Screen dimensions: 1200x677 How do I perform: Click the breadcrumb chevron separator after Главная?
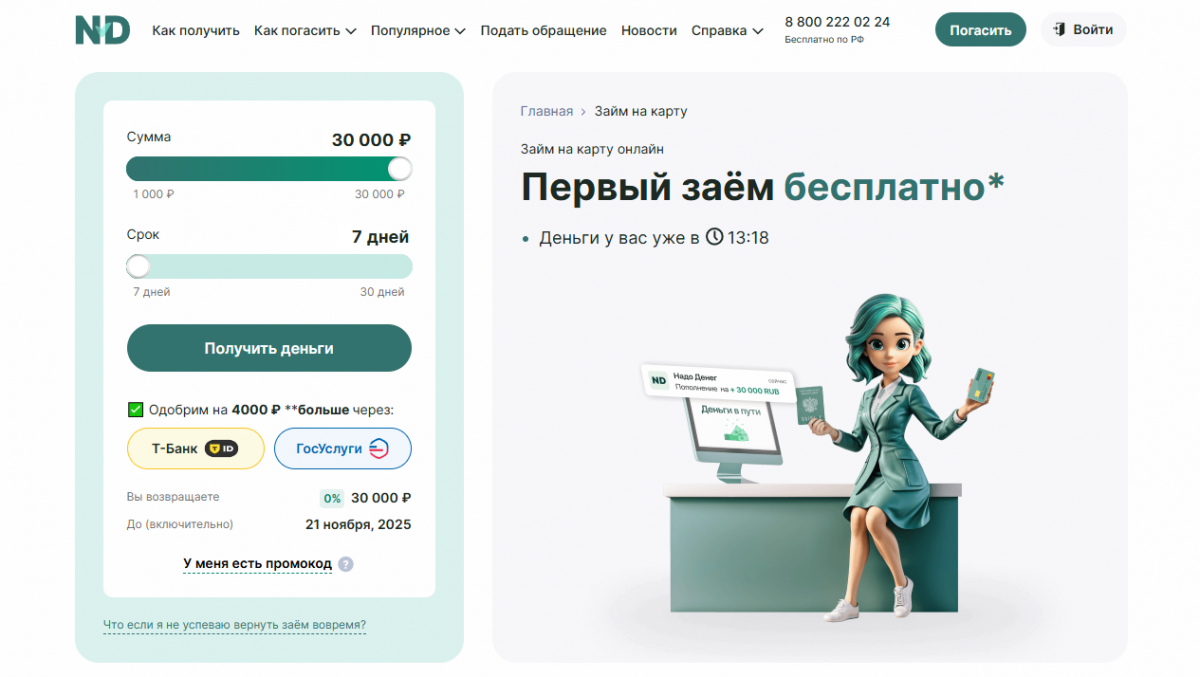584,112
